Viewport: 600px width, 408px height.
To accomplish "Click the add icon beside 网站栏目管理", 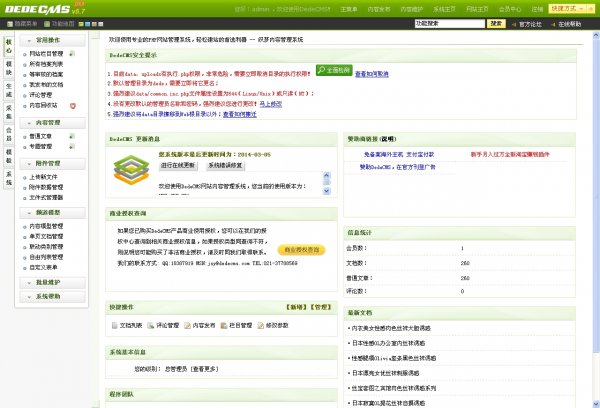I will tap(72, 54).
